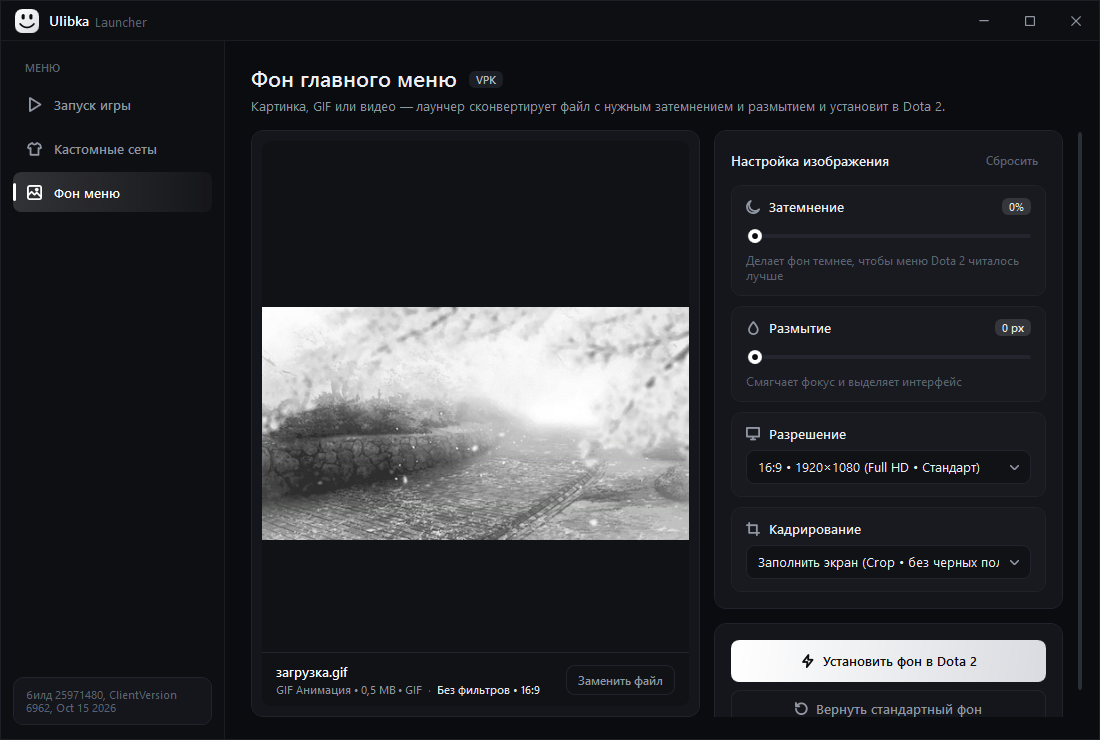Click the Затемнение slider handle
Image resolution: width=1100 pixels, height=740 pixels.
point(754,236)
